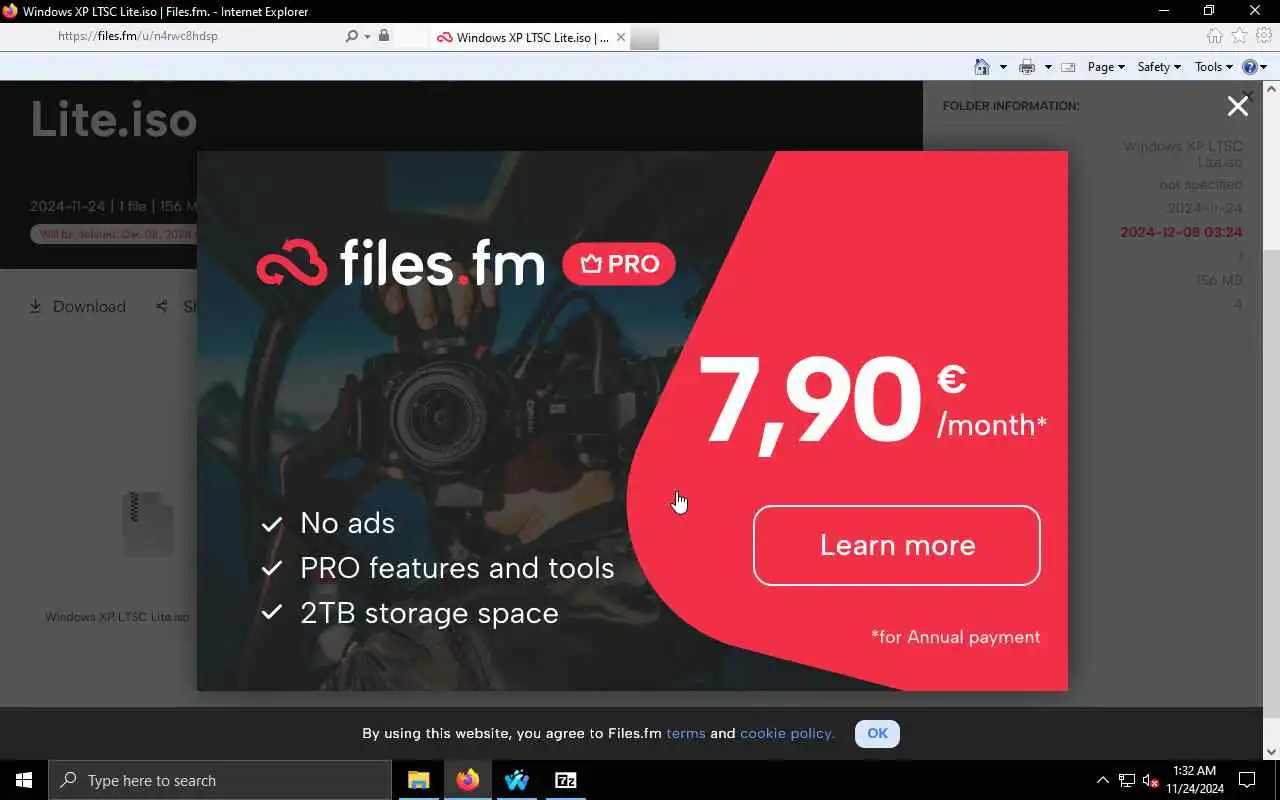The width and height of the screenshot is (1280, 800).
Task: Click '2TB storage space' line
Action: [429, 613]
